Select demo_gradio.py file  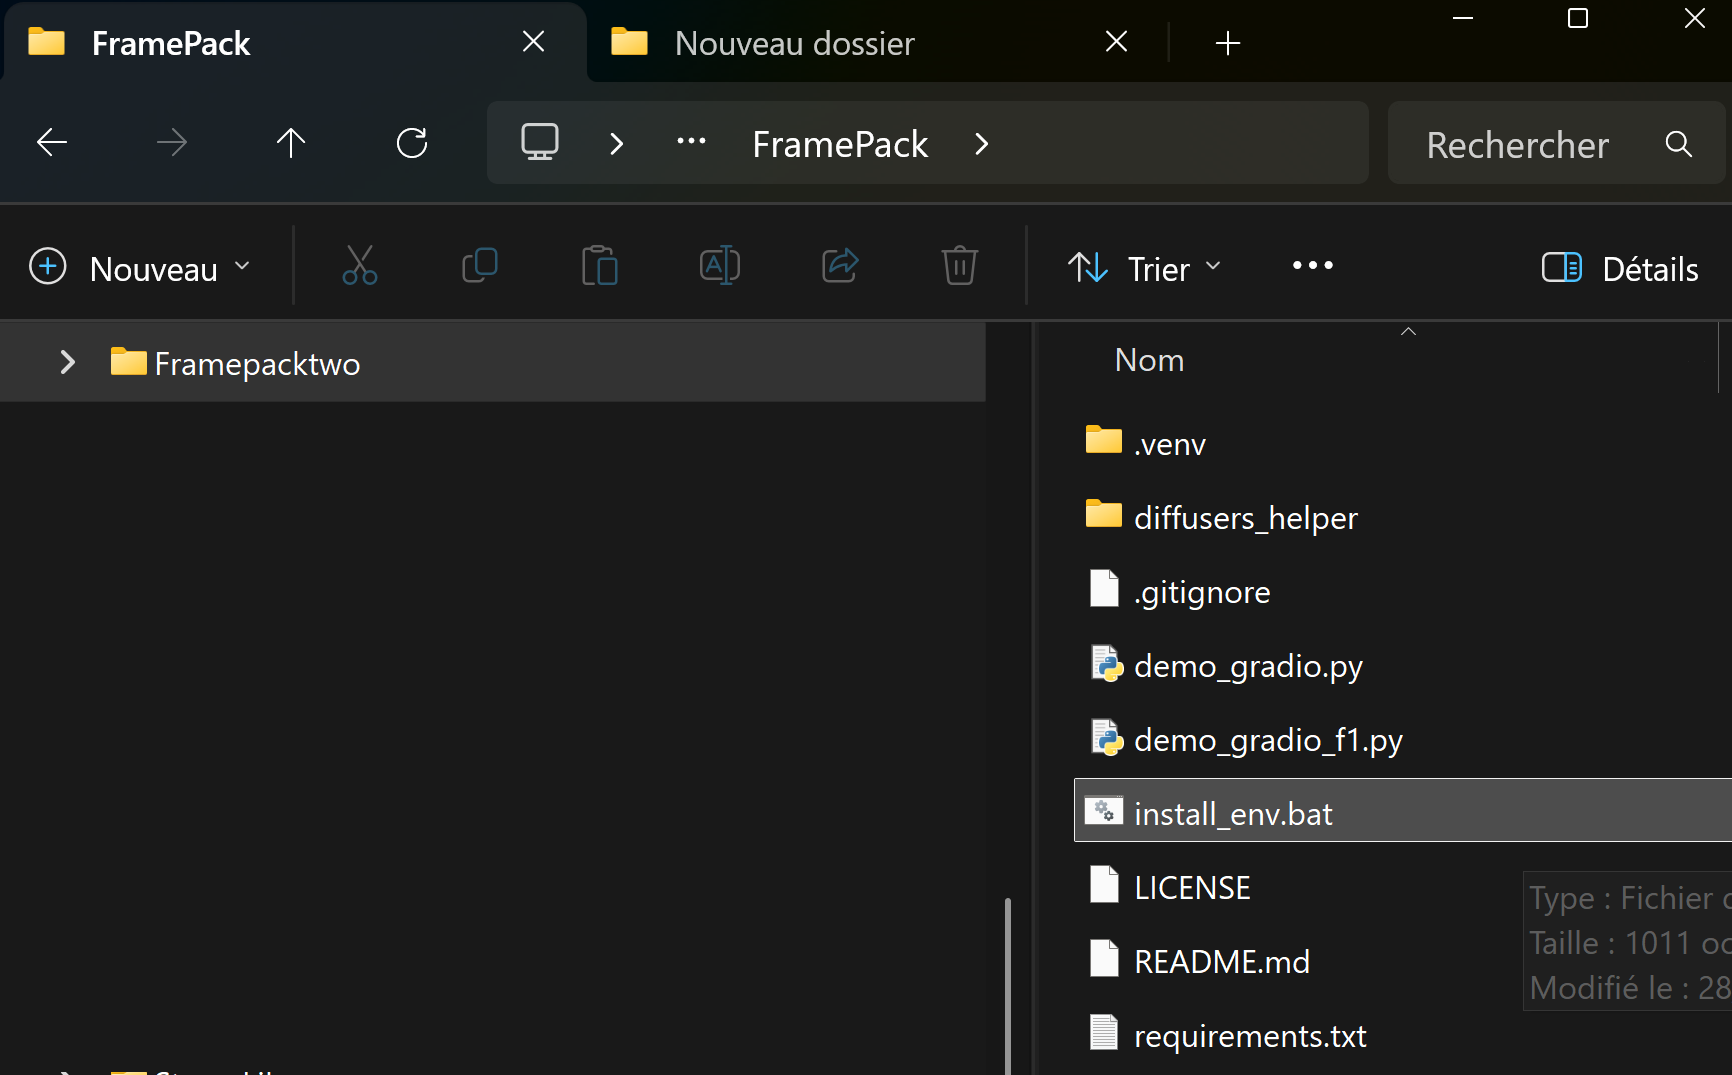[x=1248, y=666]
